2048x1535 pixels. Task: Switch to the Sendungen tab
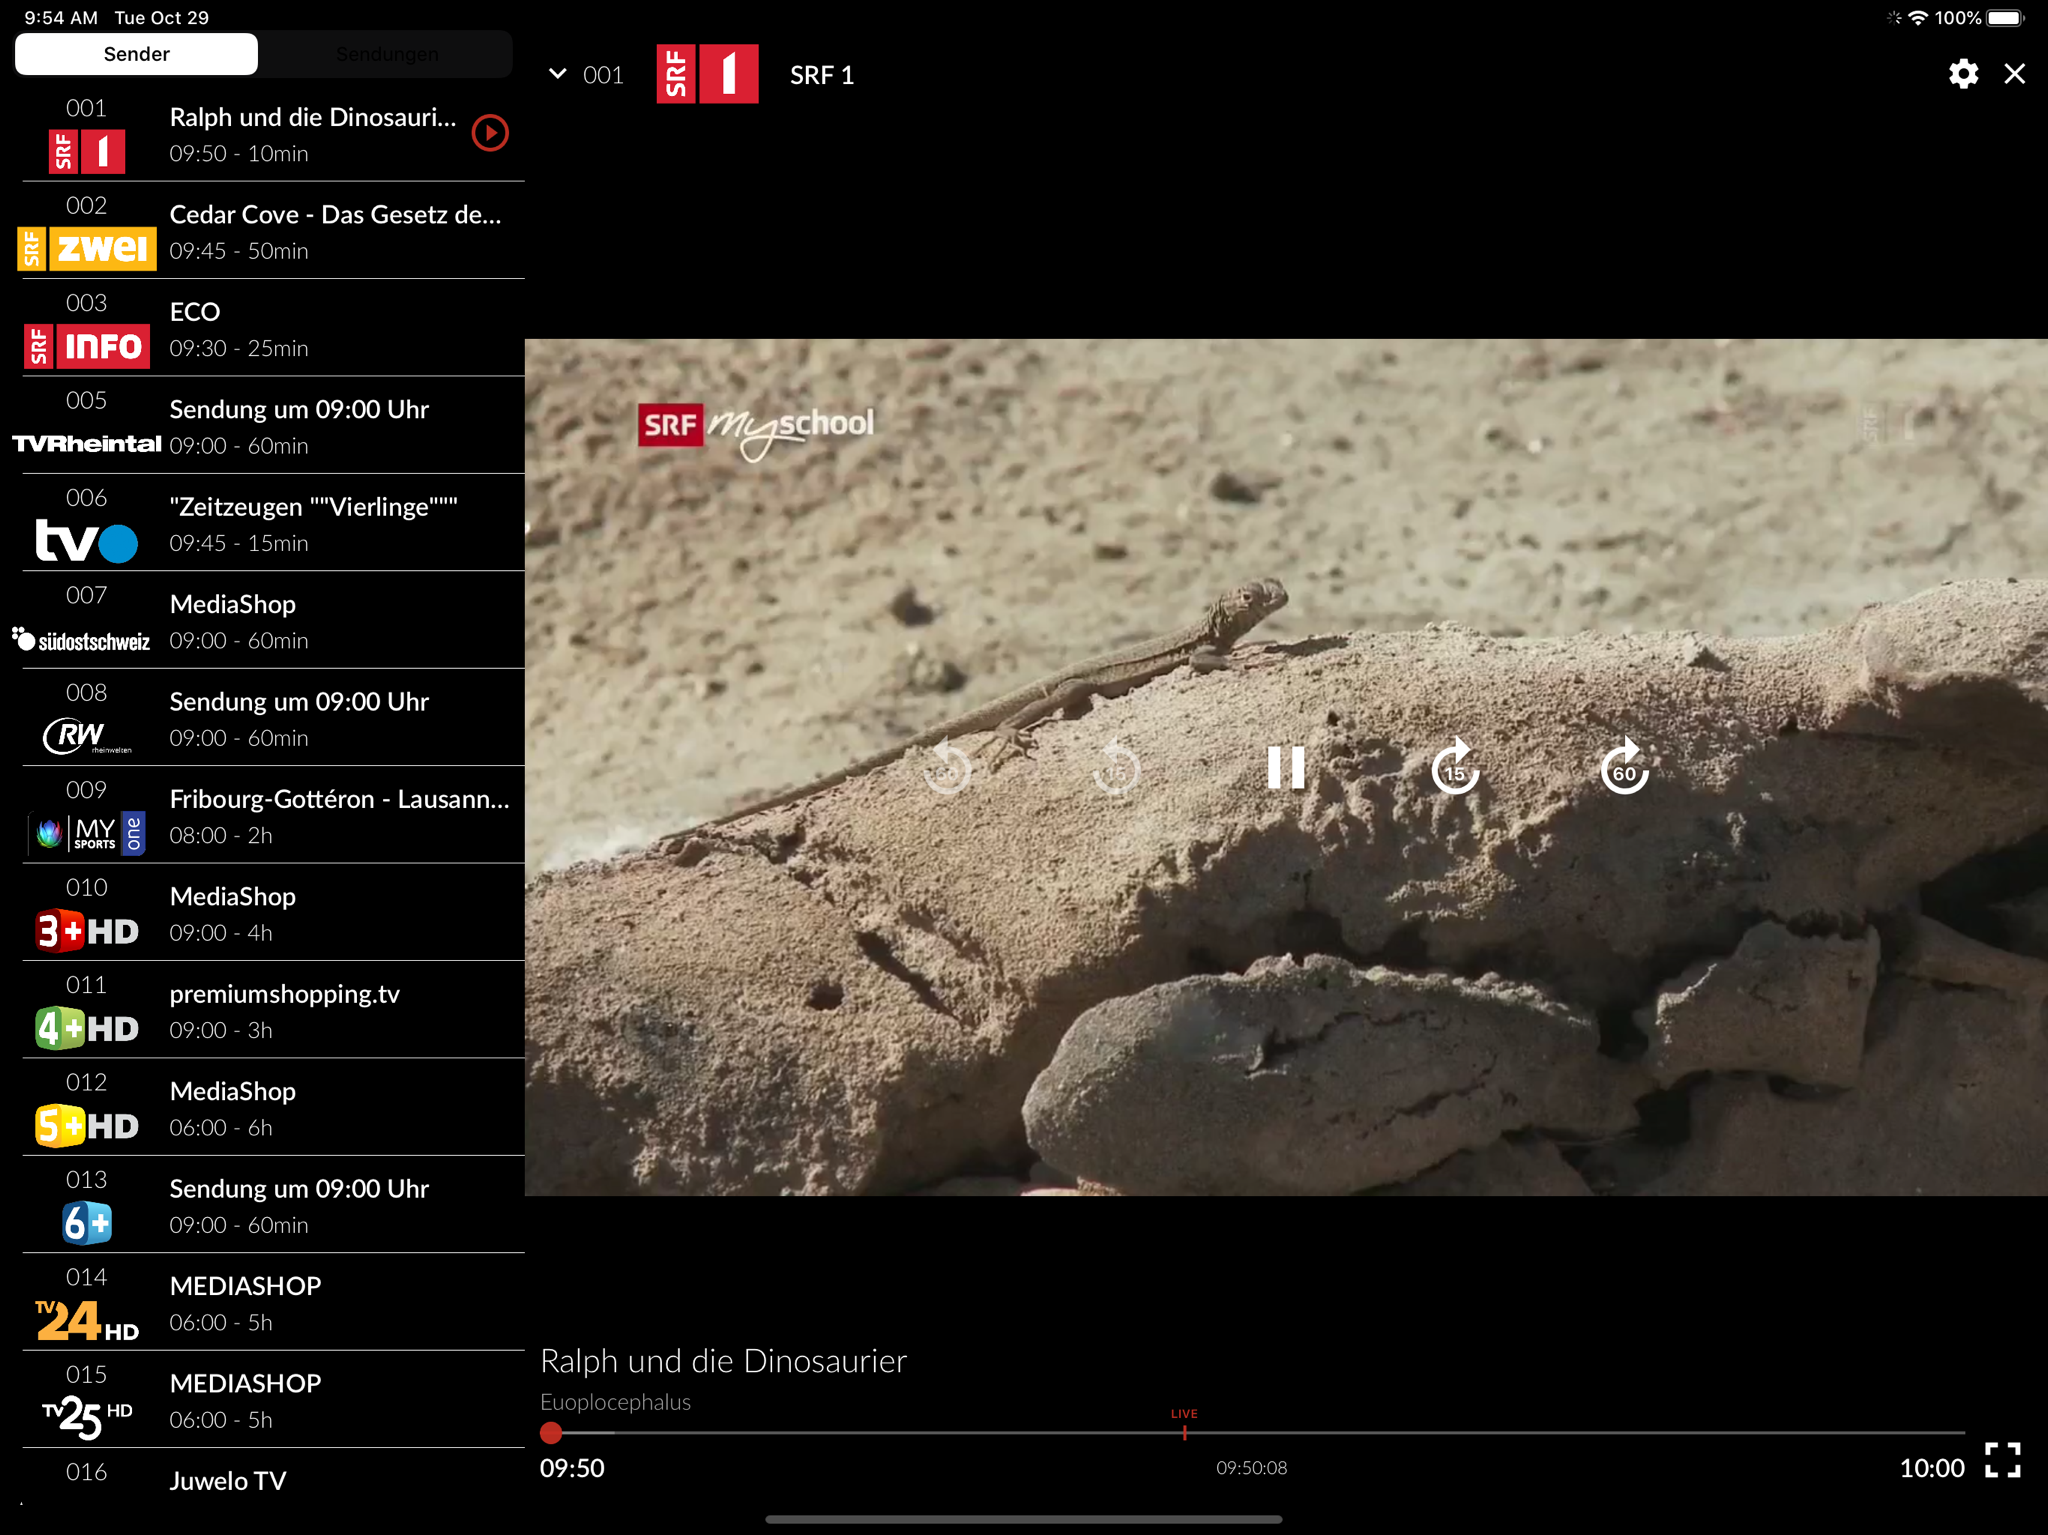pyautogui.click(x=387, y=54)
